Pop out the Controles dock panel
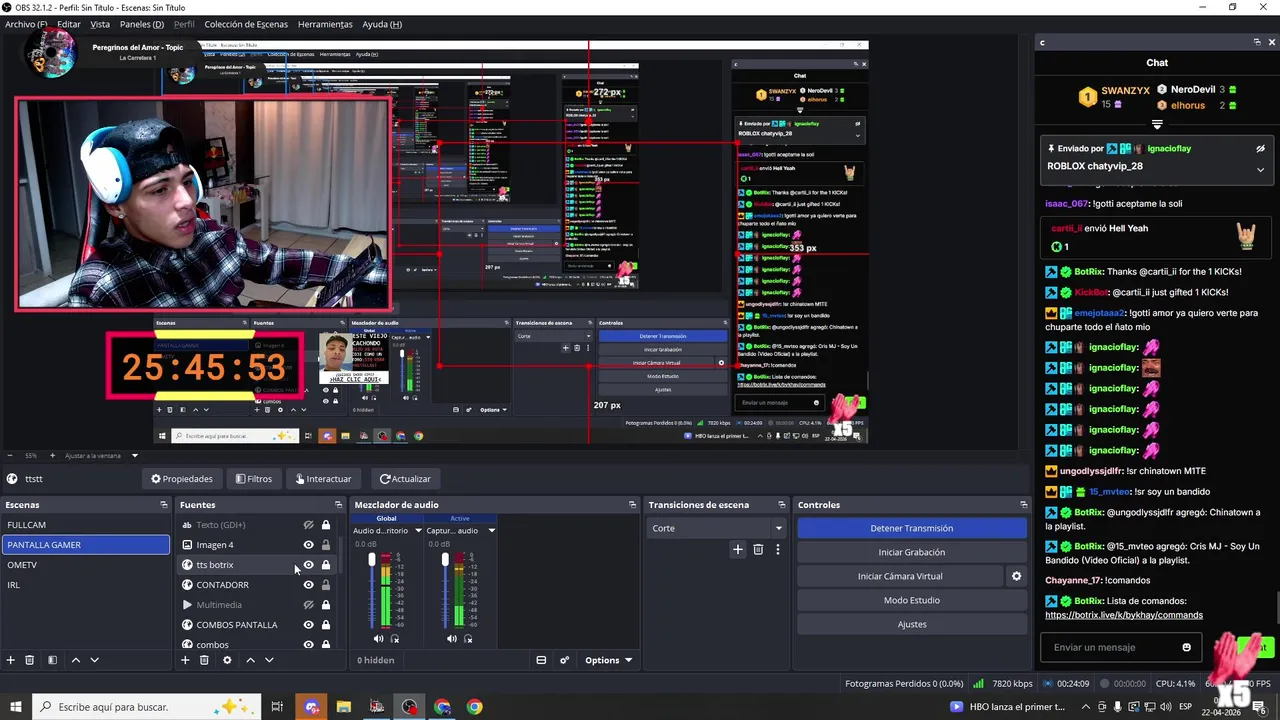 (x=1023, y=505)
